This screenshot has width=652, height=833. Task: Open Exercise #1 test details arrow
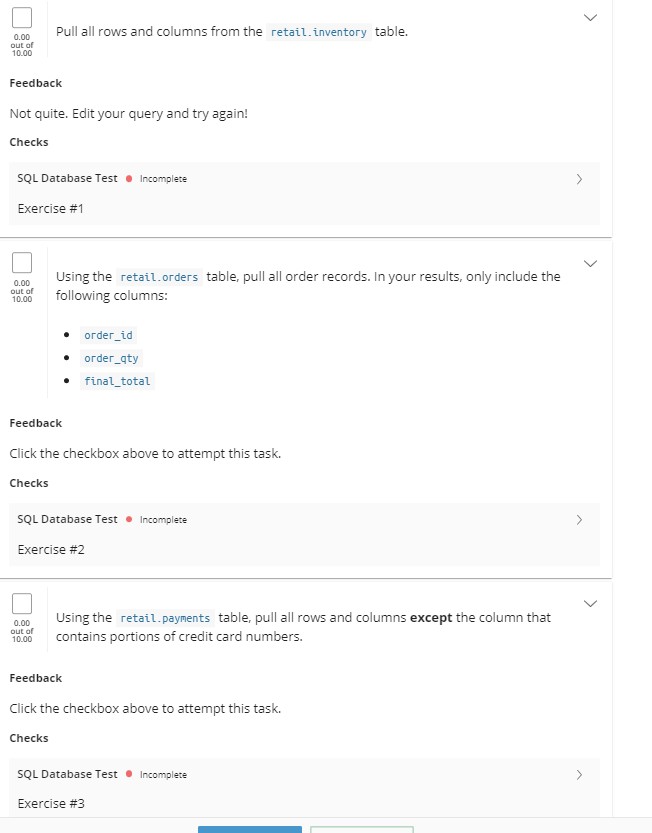click(x=579, y=179)
